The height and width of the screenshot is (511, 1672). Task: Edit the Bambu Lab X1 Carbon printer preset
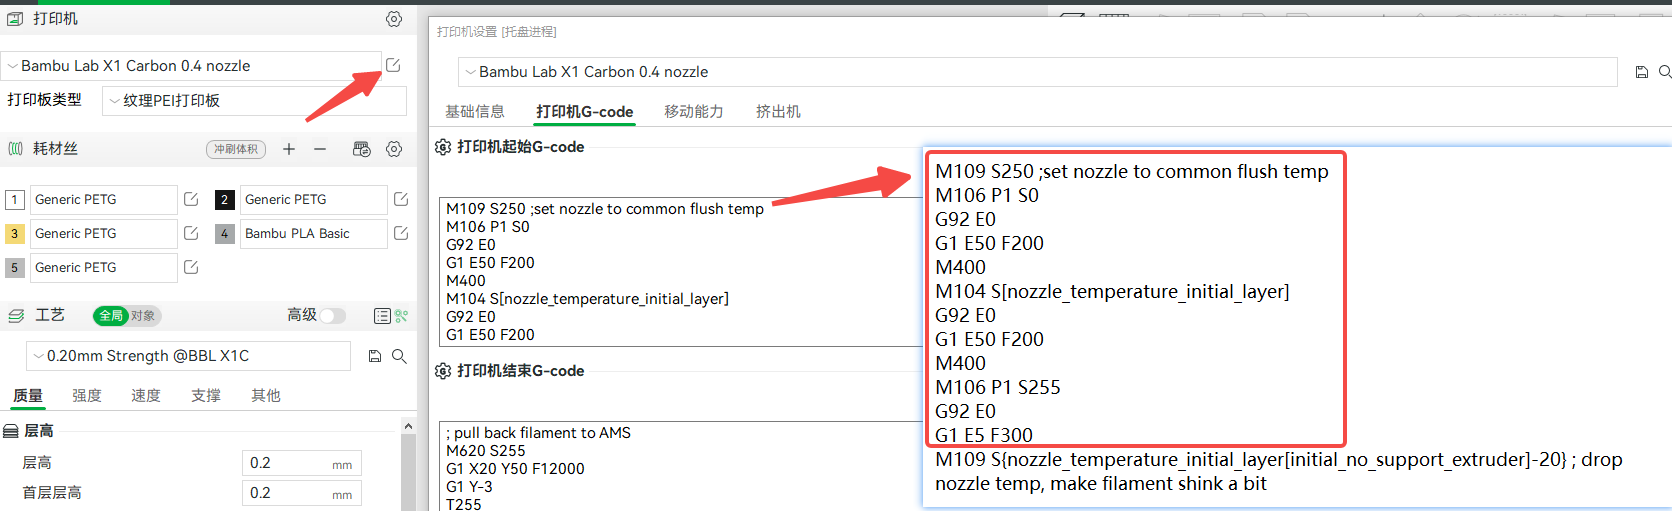tap(393, 65)
